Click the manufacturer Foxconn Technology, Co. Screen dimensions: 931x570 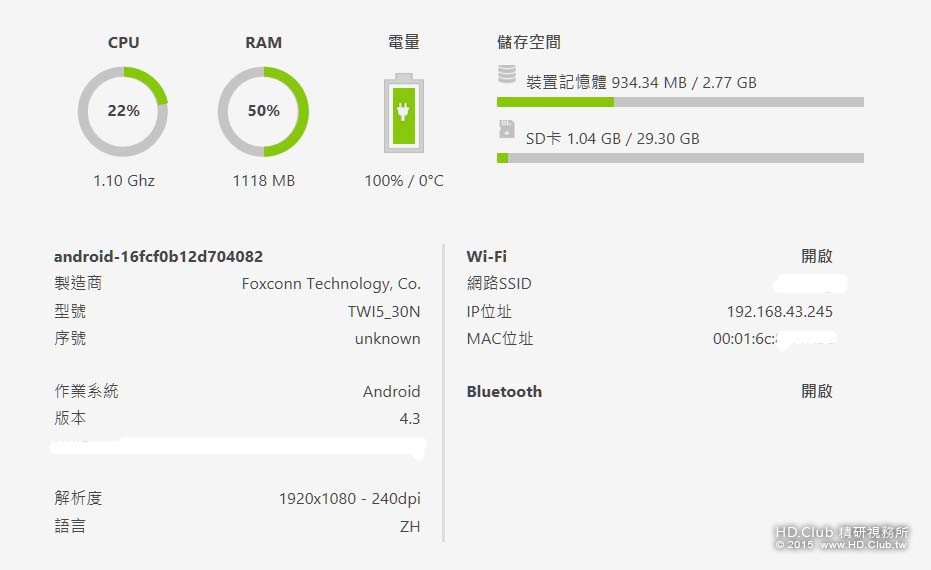click(331, 284)
